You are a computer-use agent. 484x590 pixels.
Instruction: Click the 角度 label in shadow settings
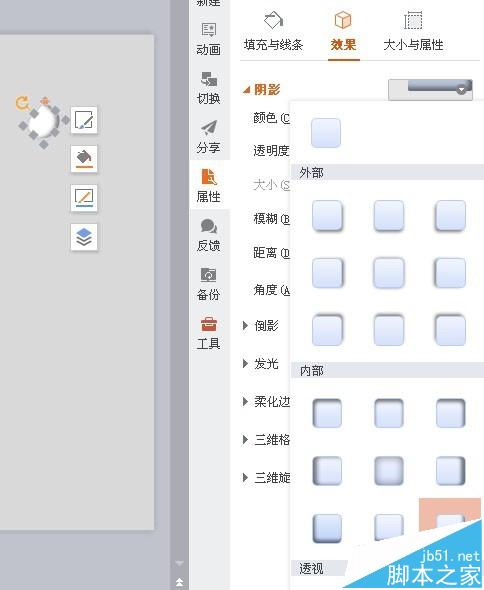pyautogui.click(x=271, y=290)
